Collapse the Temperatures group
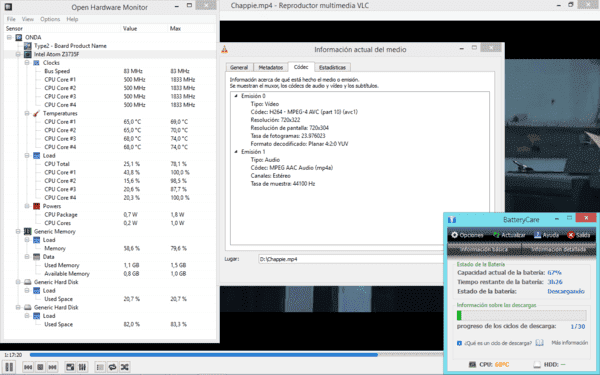Screen dimensions: 600x375 tap(27, 113)
